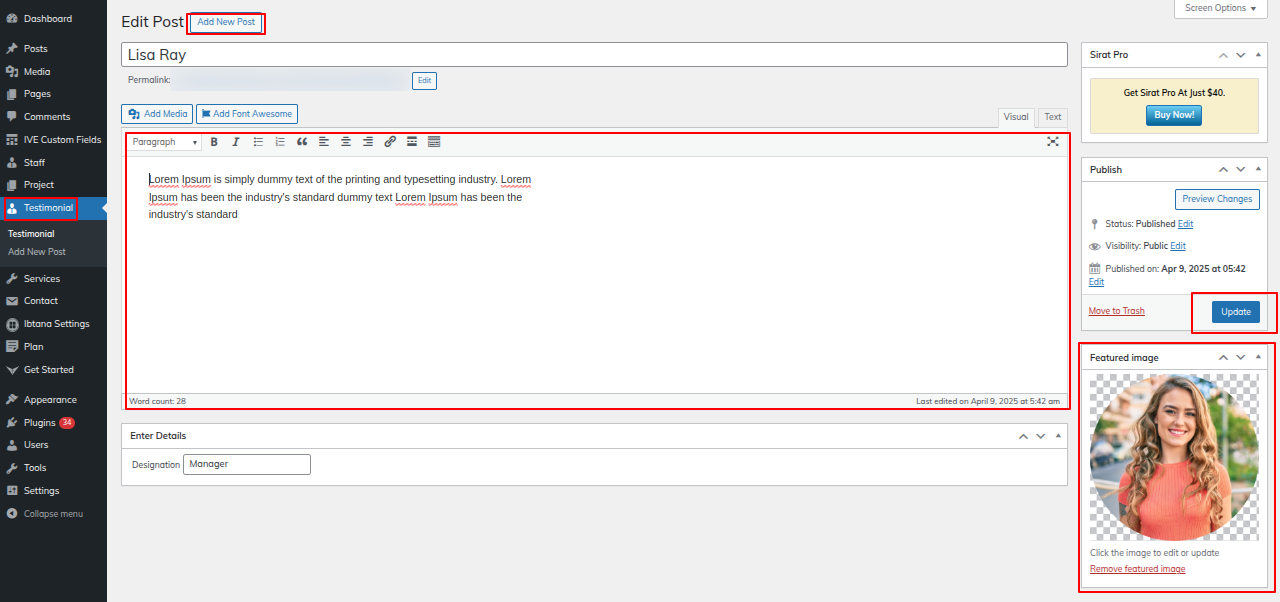The height and width of the screenshot is (602, 1280).
Task: Toggle the Featured image panel triangle
Action: click(x=1258, y=357)
